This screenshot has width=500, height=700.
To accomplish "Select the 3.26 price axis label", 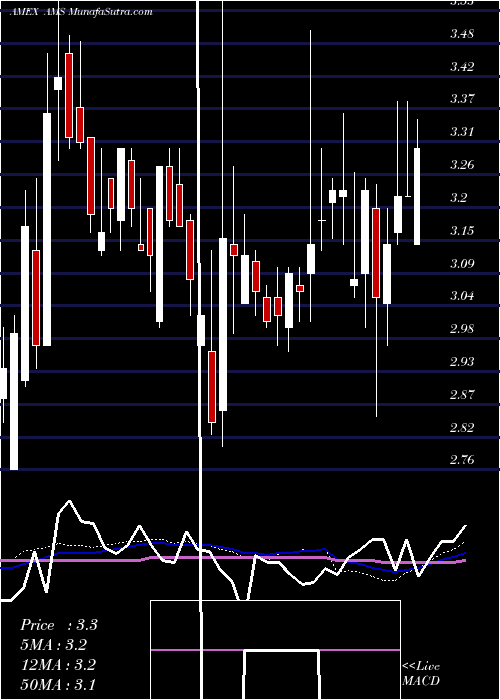I will 462,165.
